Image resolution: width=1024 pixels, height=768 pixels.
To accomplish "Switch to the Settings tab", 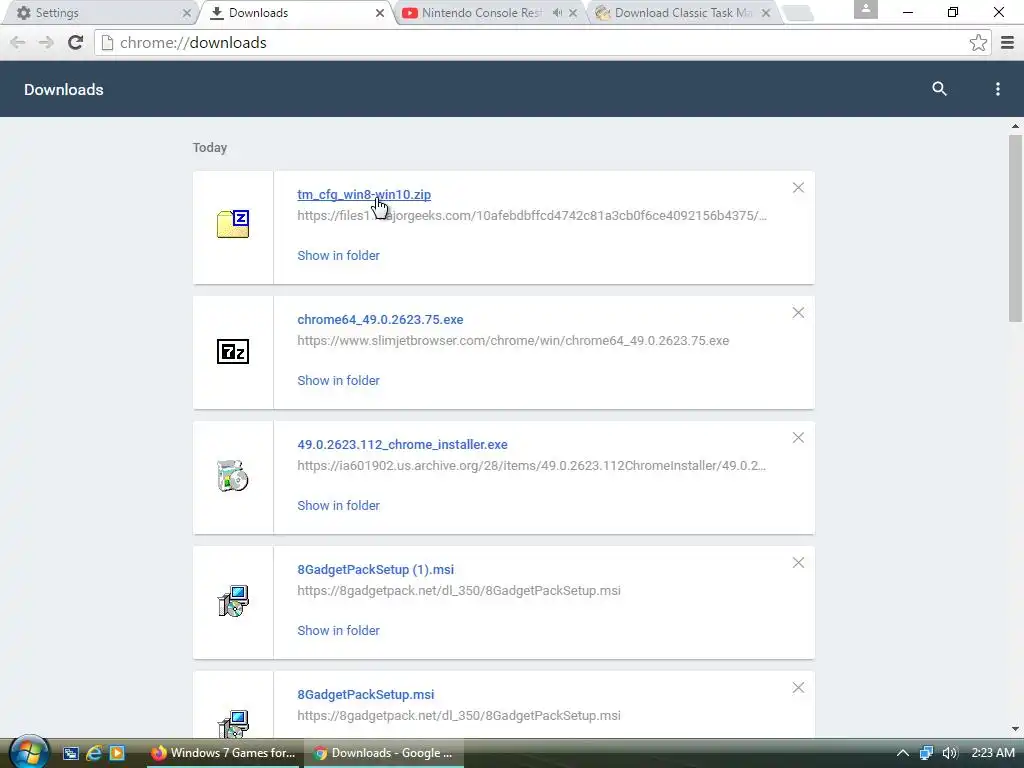I will [98, 13].
